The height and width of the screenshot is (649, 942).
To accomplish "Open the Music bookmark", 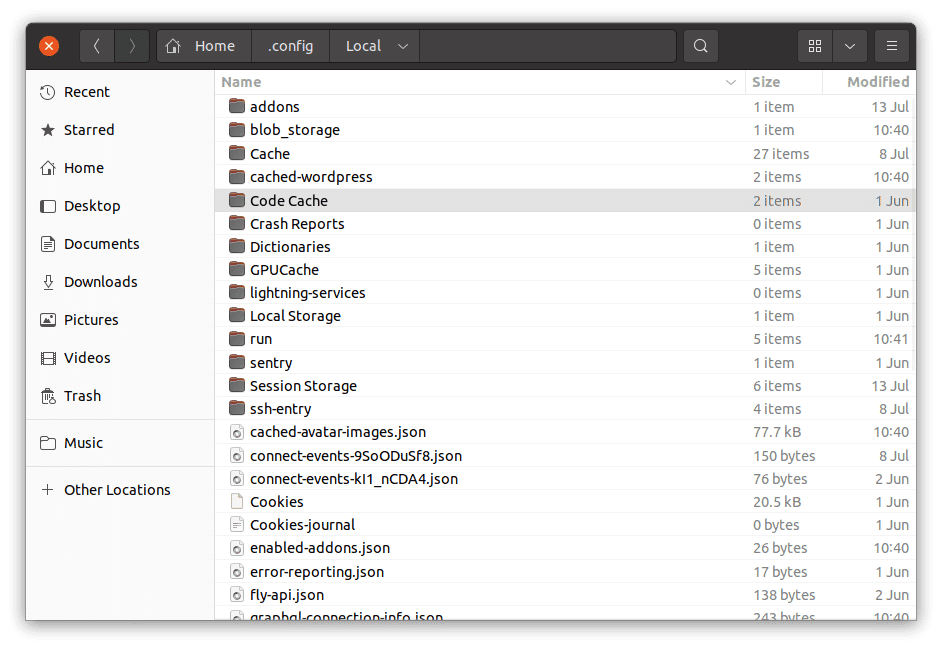I will pyautogui.click(x=83, y=442).
